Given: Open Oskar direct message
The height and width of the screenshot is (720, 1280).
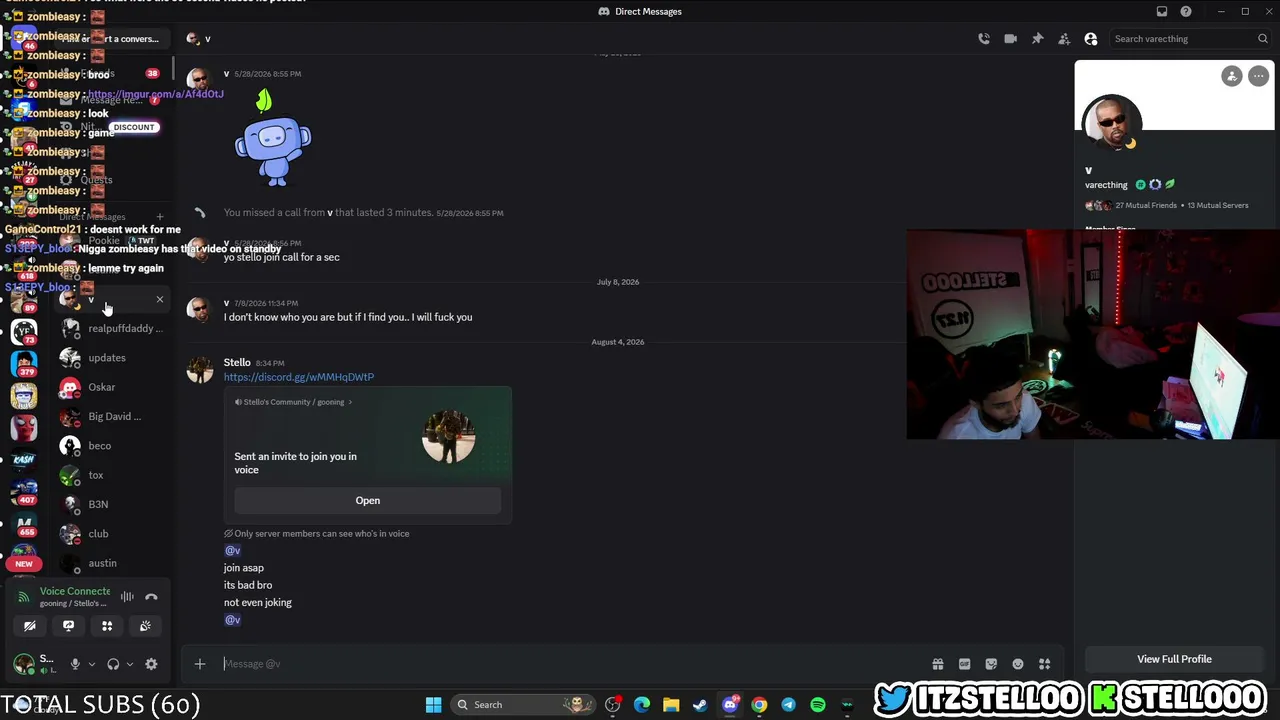Looking at the screenshot, I should [112, 387].
